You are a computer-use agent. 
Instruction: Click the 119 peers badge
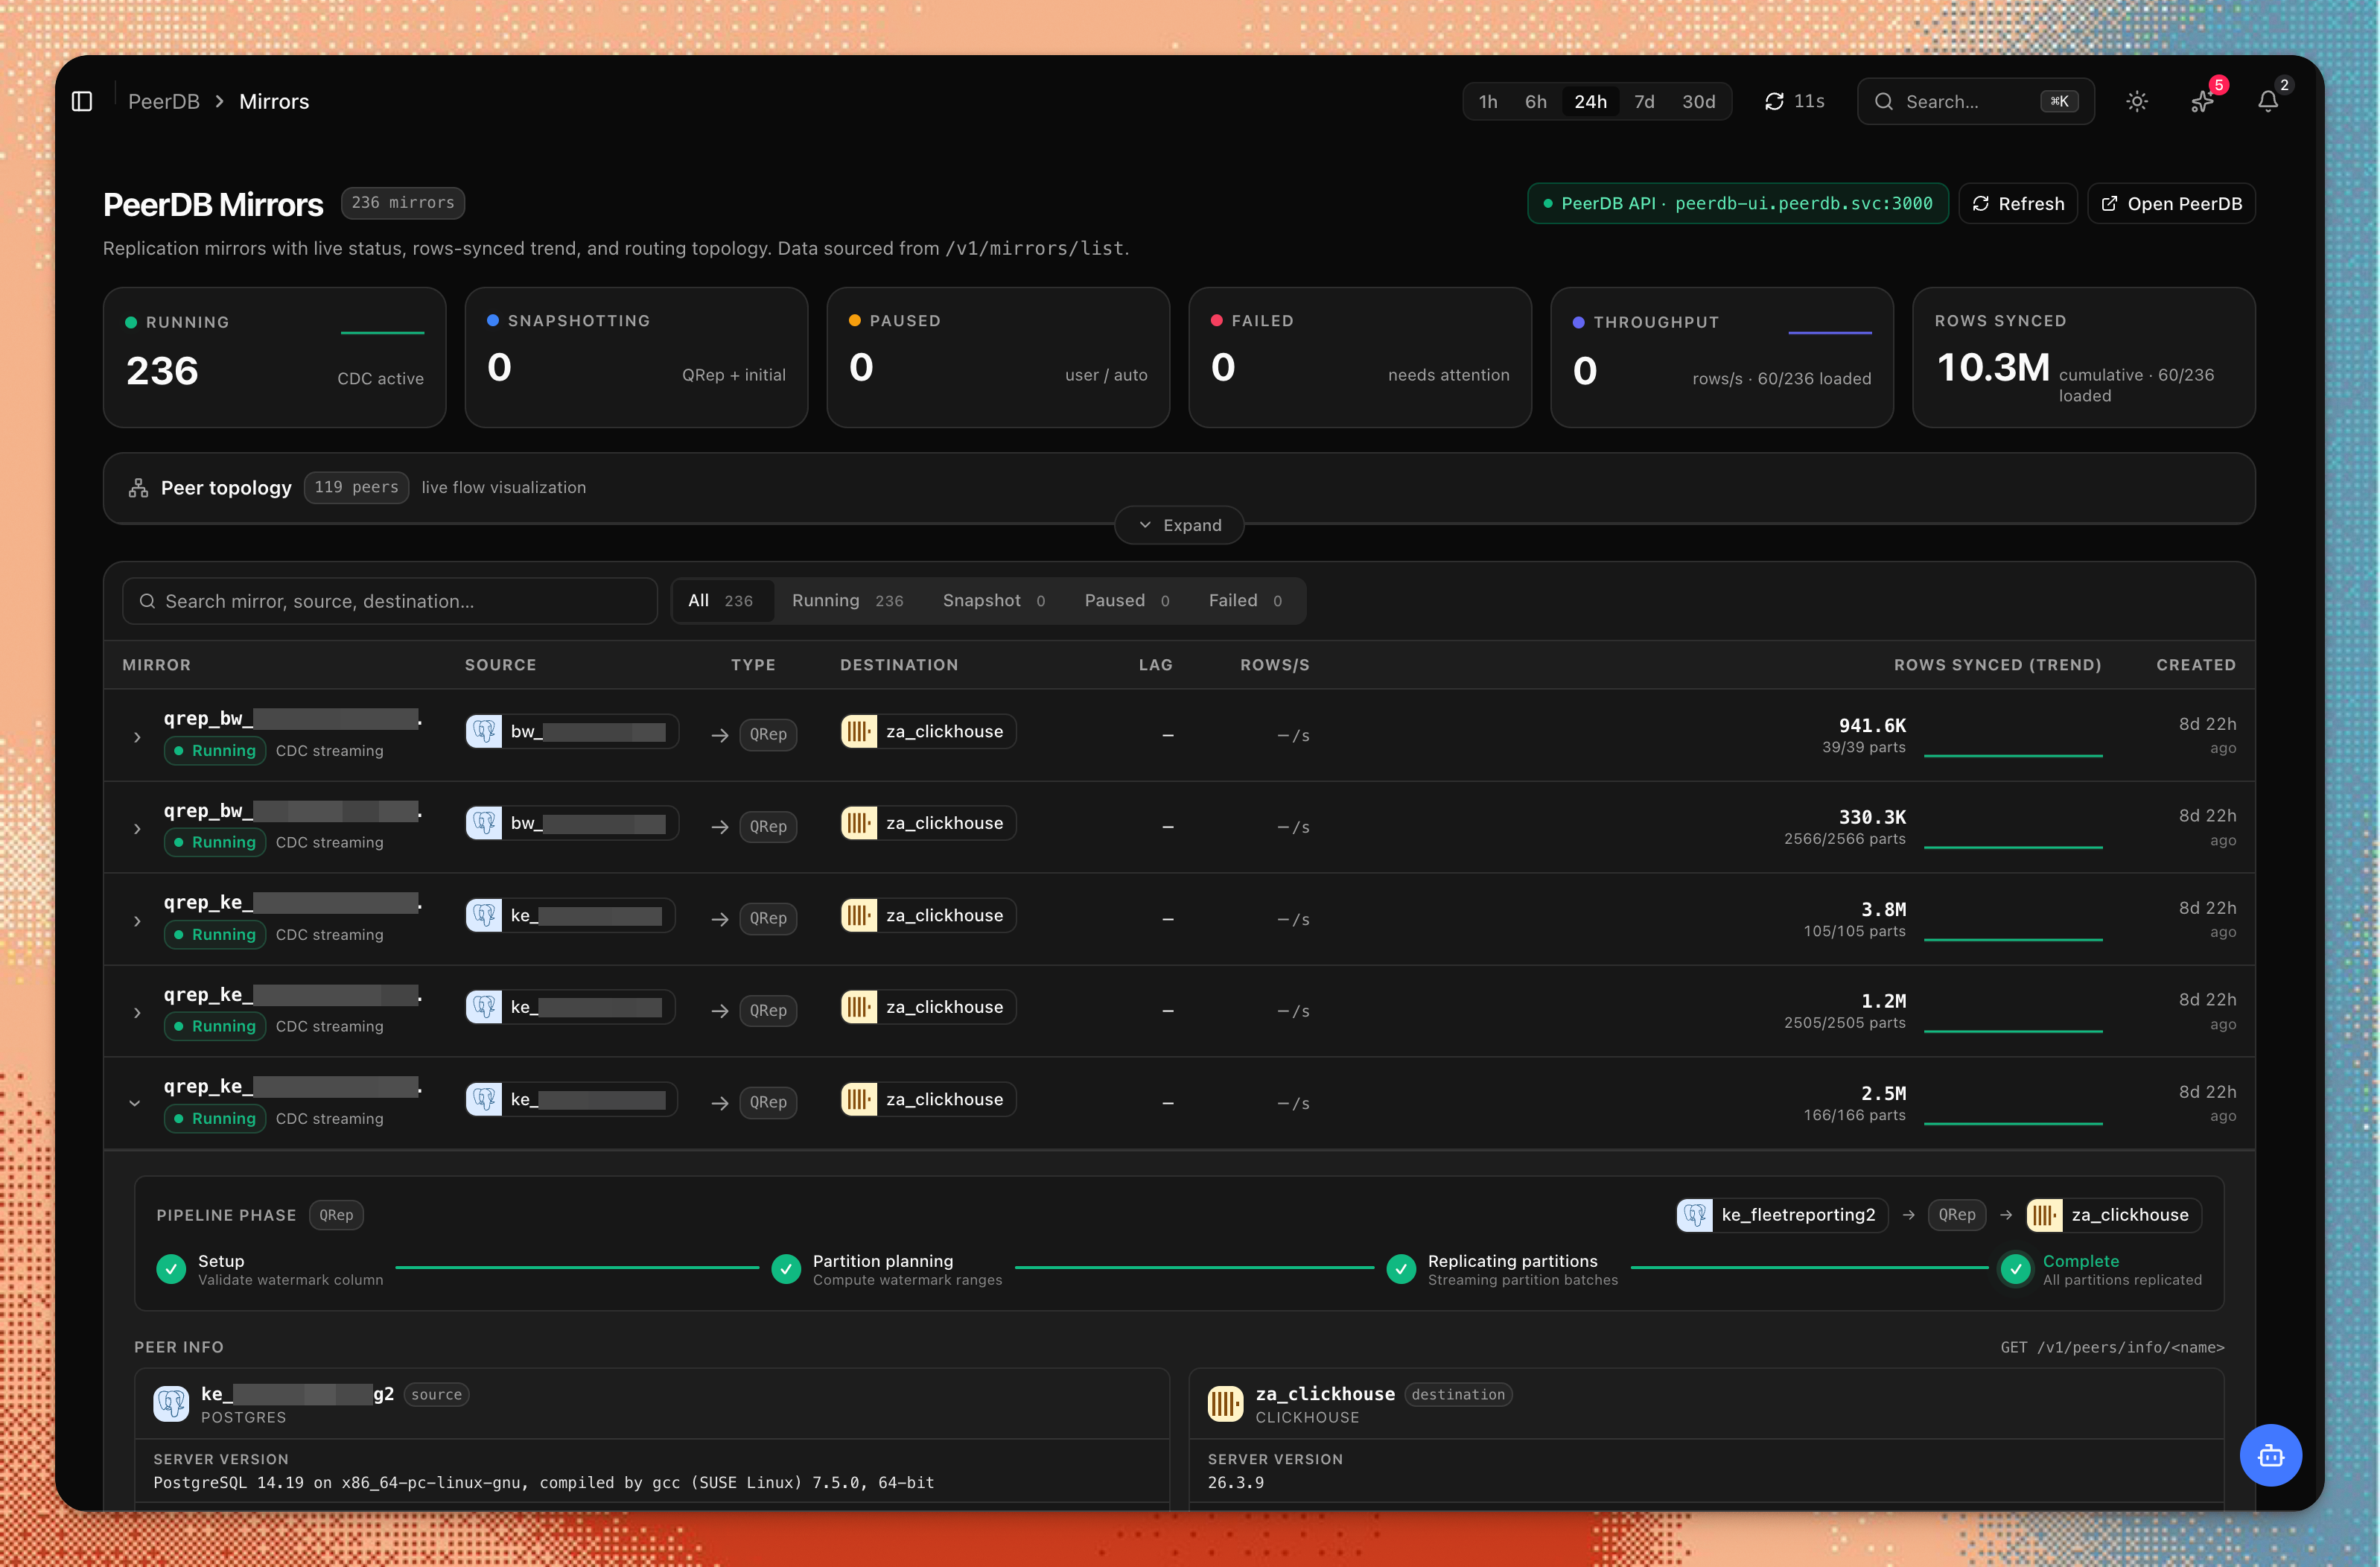pos(356,487)
